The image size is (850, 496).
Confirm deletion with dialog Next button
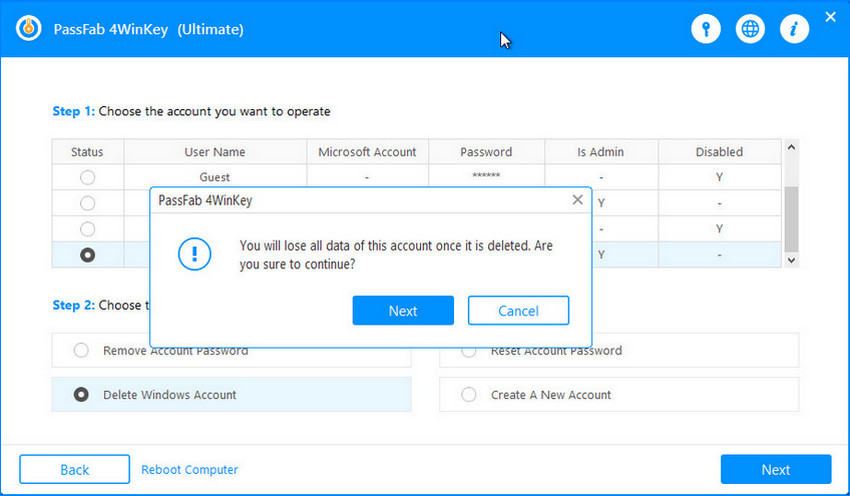403,311
